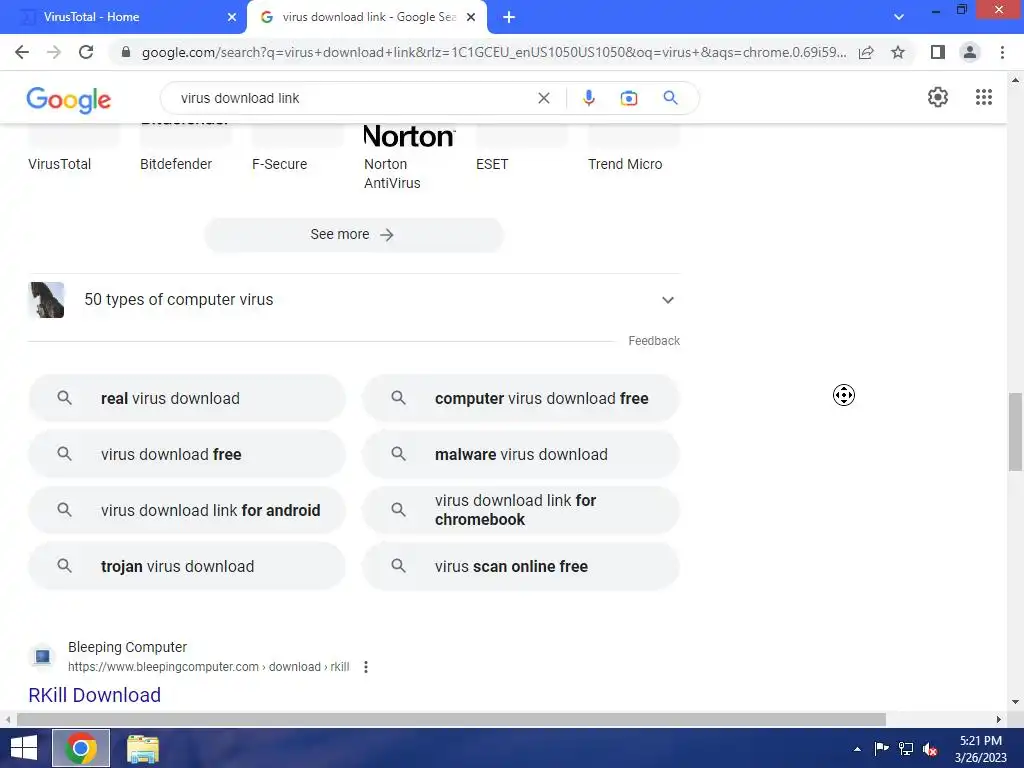Open the RKill Download result
This screenshot has width=1024, height=768.
coord(95,695)
